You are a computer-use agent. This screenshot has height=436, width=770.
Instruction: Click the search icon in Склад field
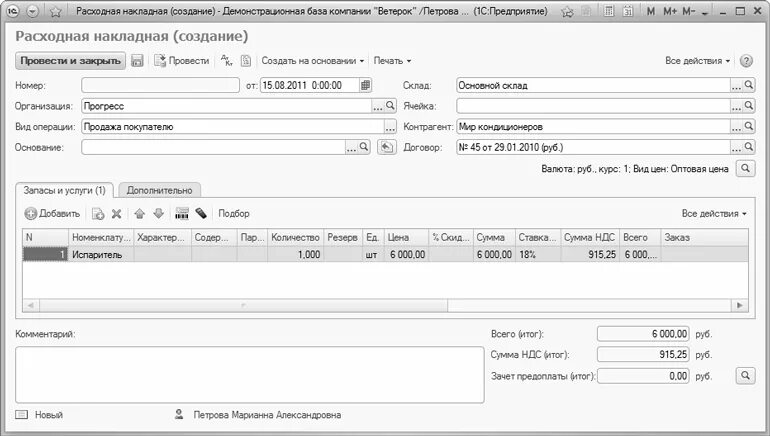tap(748, 85)
